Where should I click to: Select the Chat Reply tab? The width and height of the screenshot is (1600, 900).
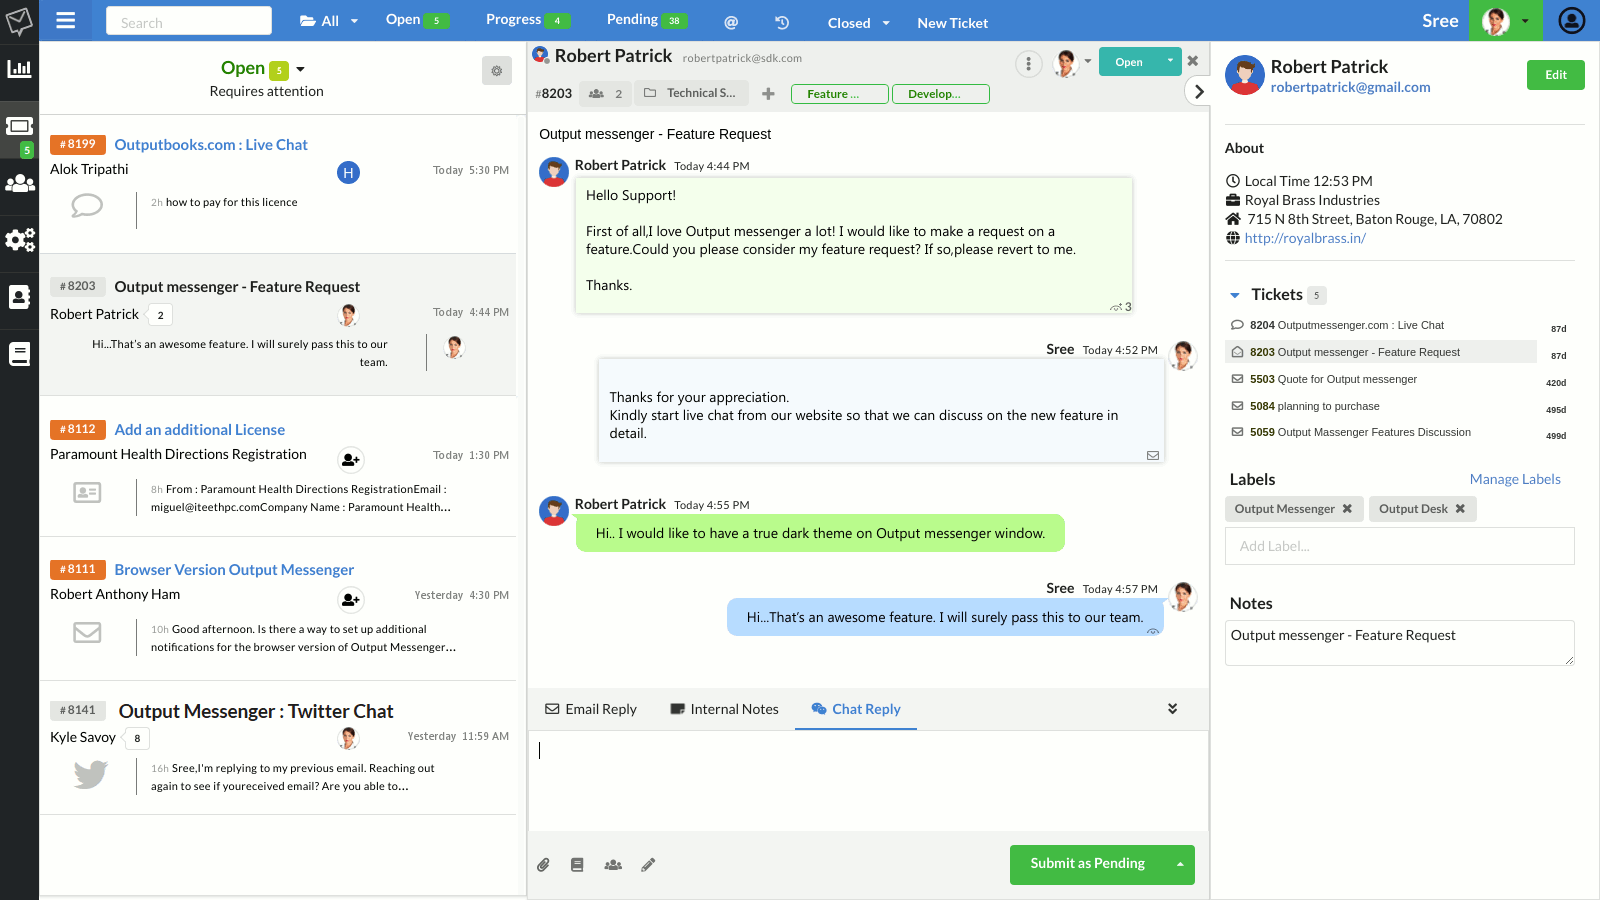856,709
